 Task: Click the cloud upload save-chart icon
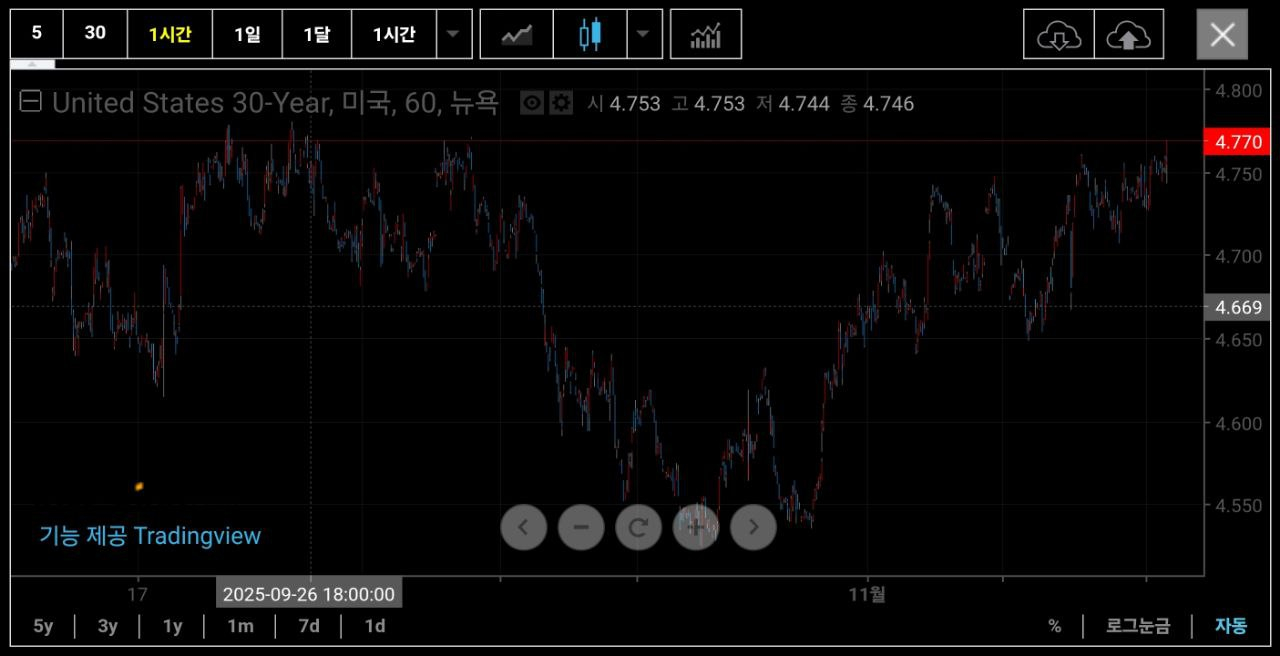(1129, 35)
